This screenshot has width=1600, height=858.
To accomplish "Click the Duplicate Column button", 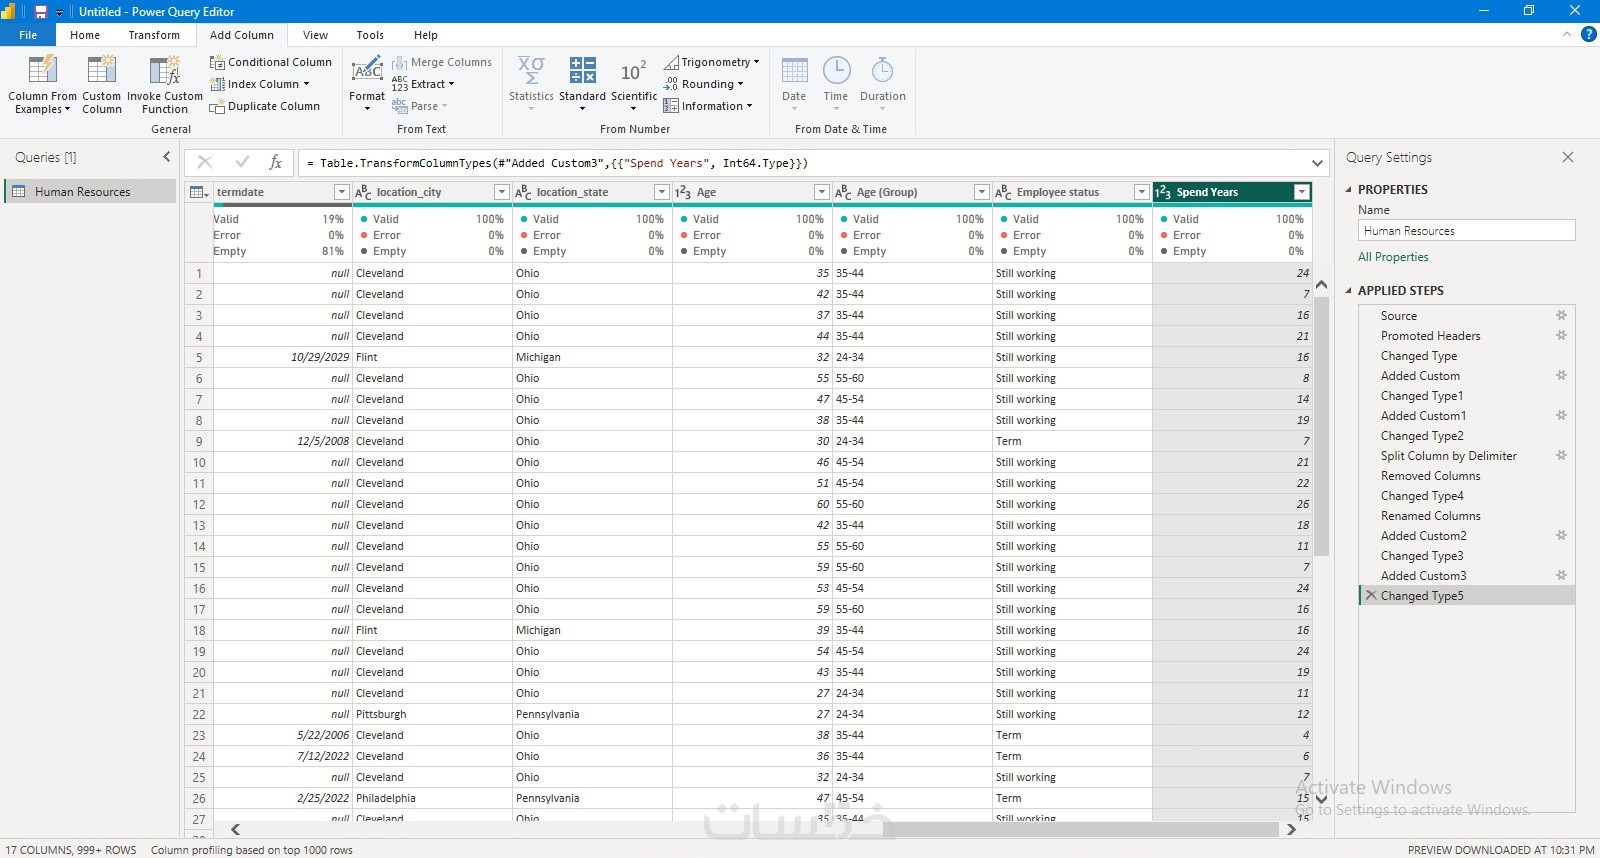I will coord(265,106).
